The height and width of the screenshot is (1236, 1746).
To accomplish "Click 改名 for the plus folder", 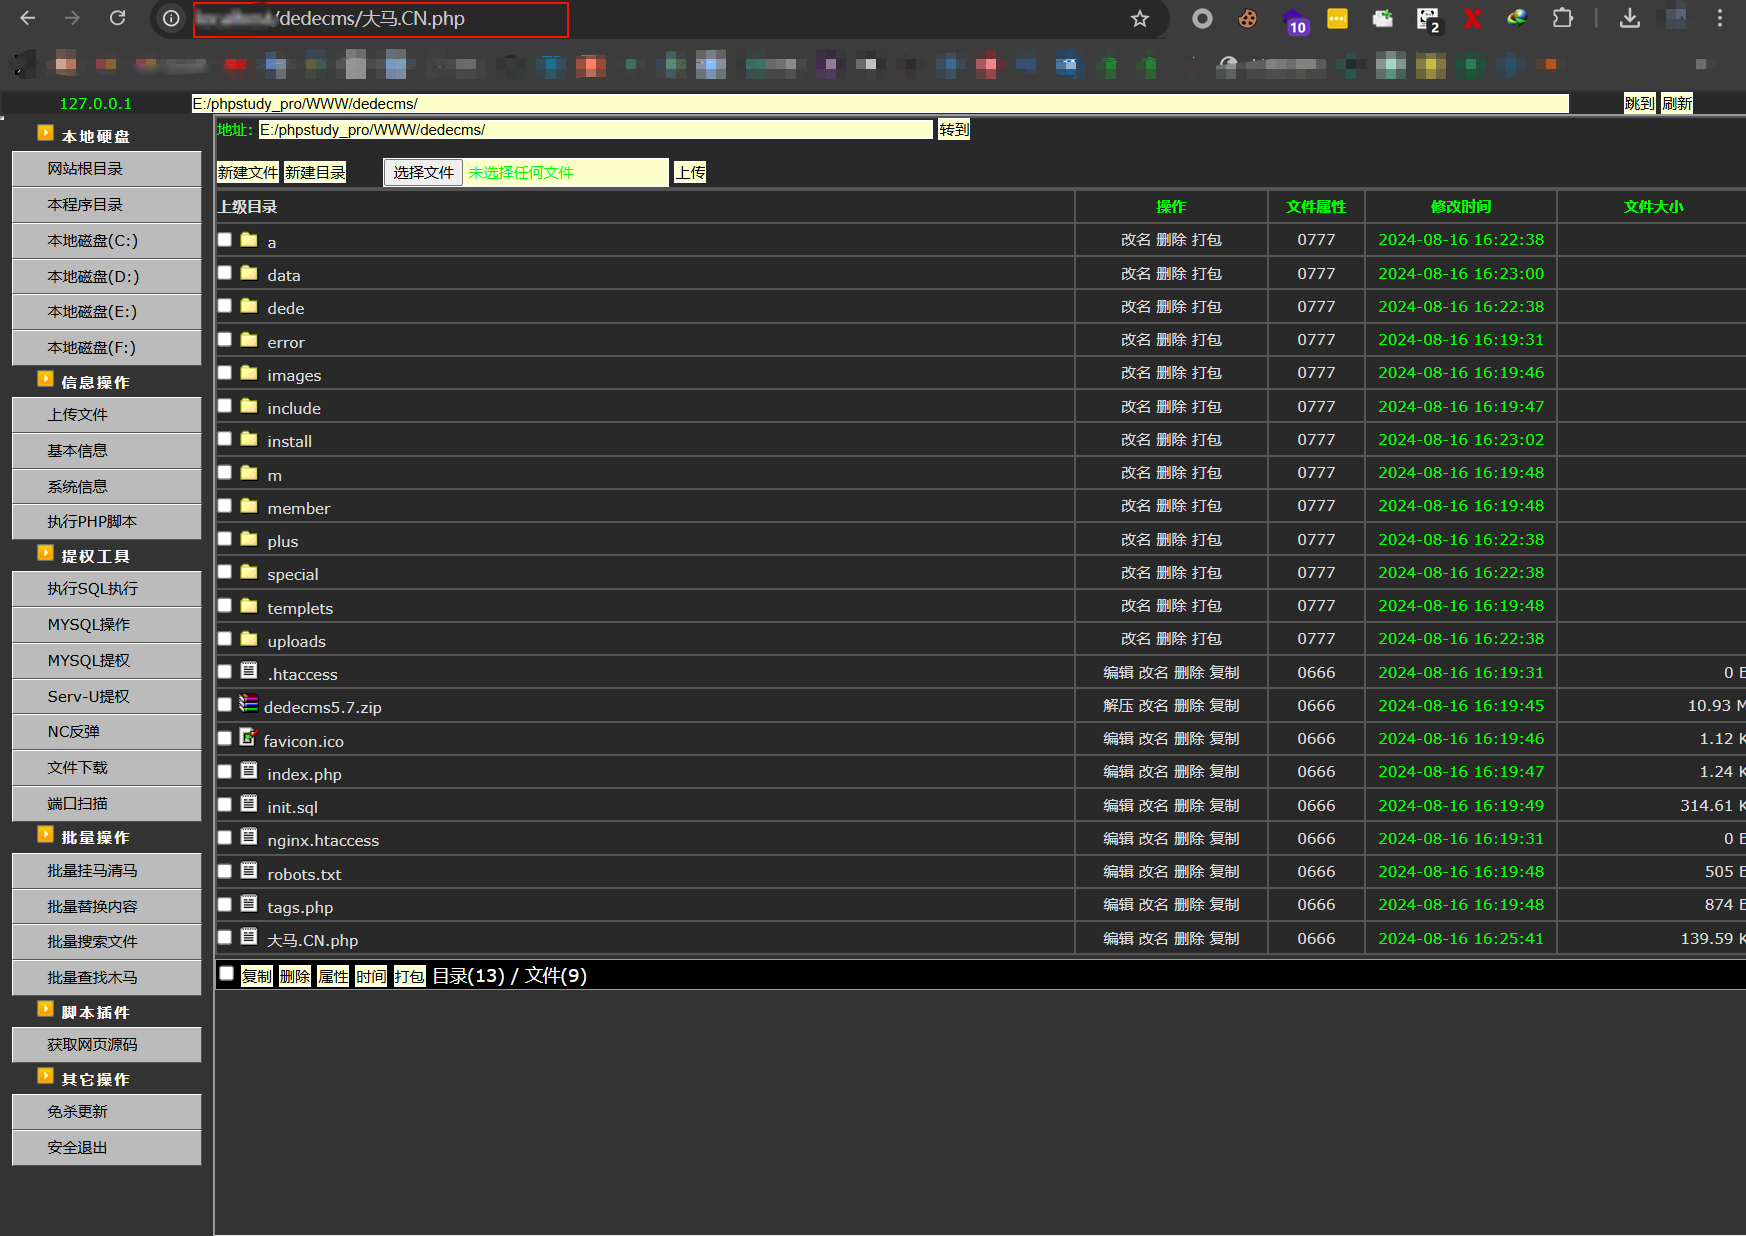I will (x=1136, y=540).
